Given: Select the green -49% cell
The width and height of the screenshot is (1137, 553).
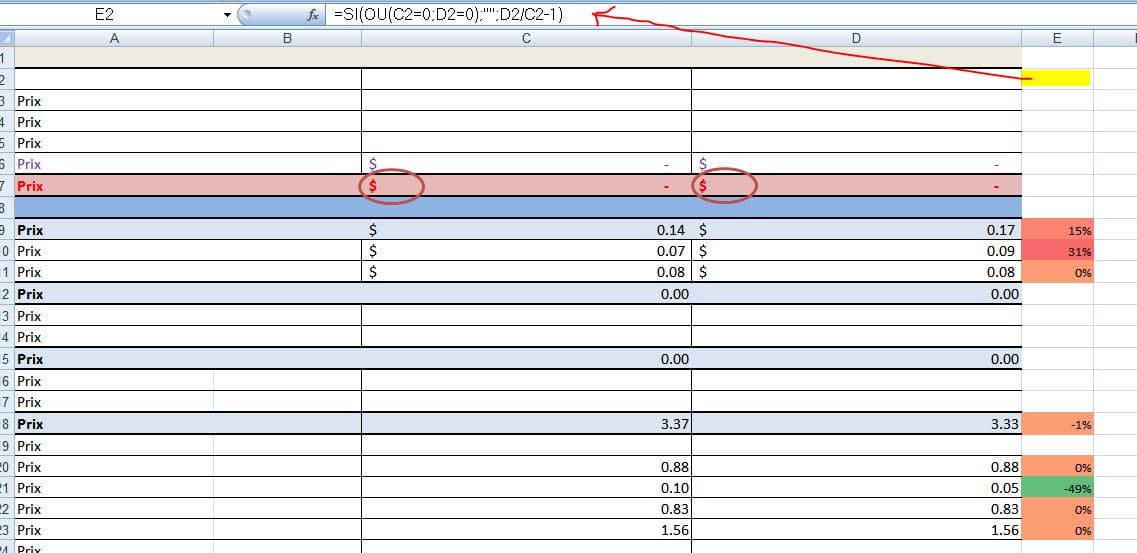Looking at the screenshot, I should point(1057,488).
